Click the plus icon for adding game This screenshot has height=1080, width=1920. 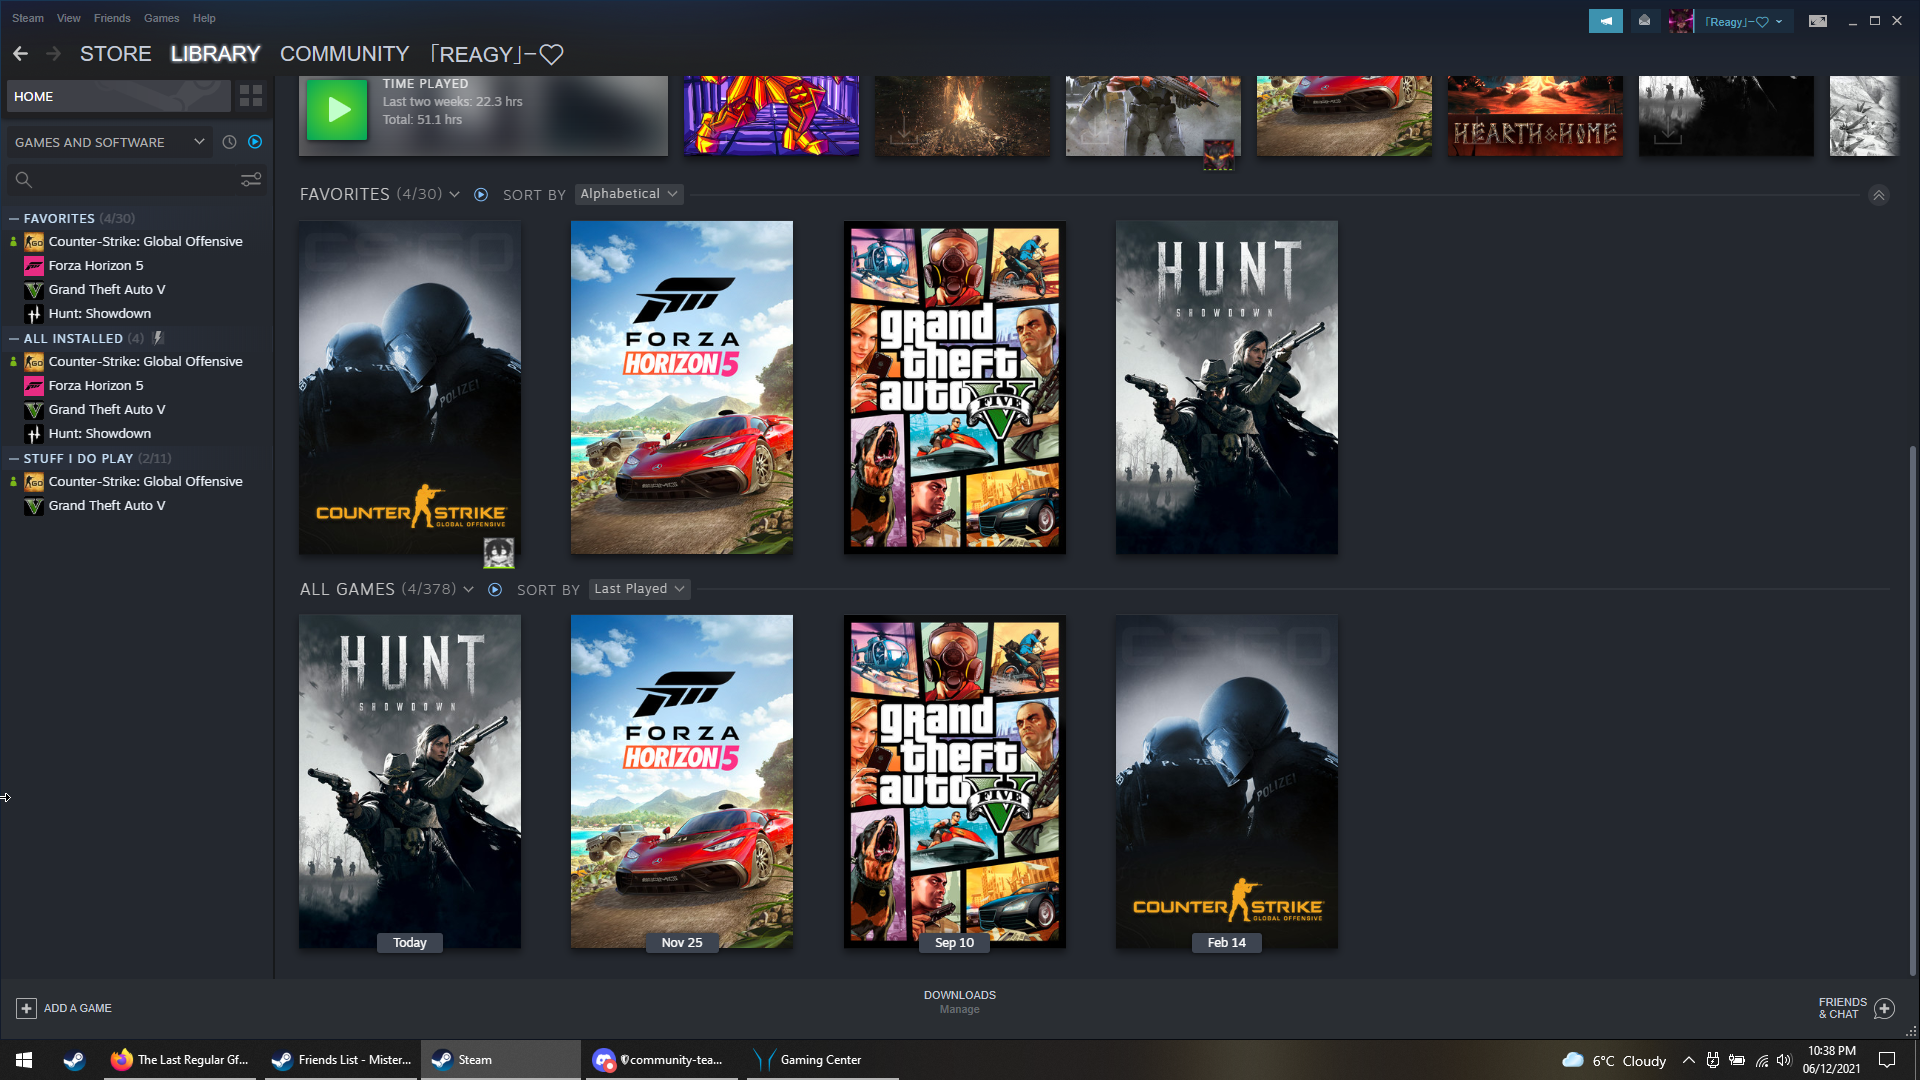(x=27, y=1008)
